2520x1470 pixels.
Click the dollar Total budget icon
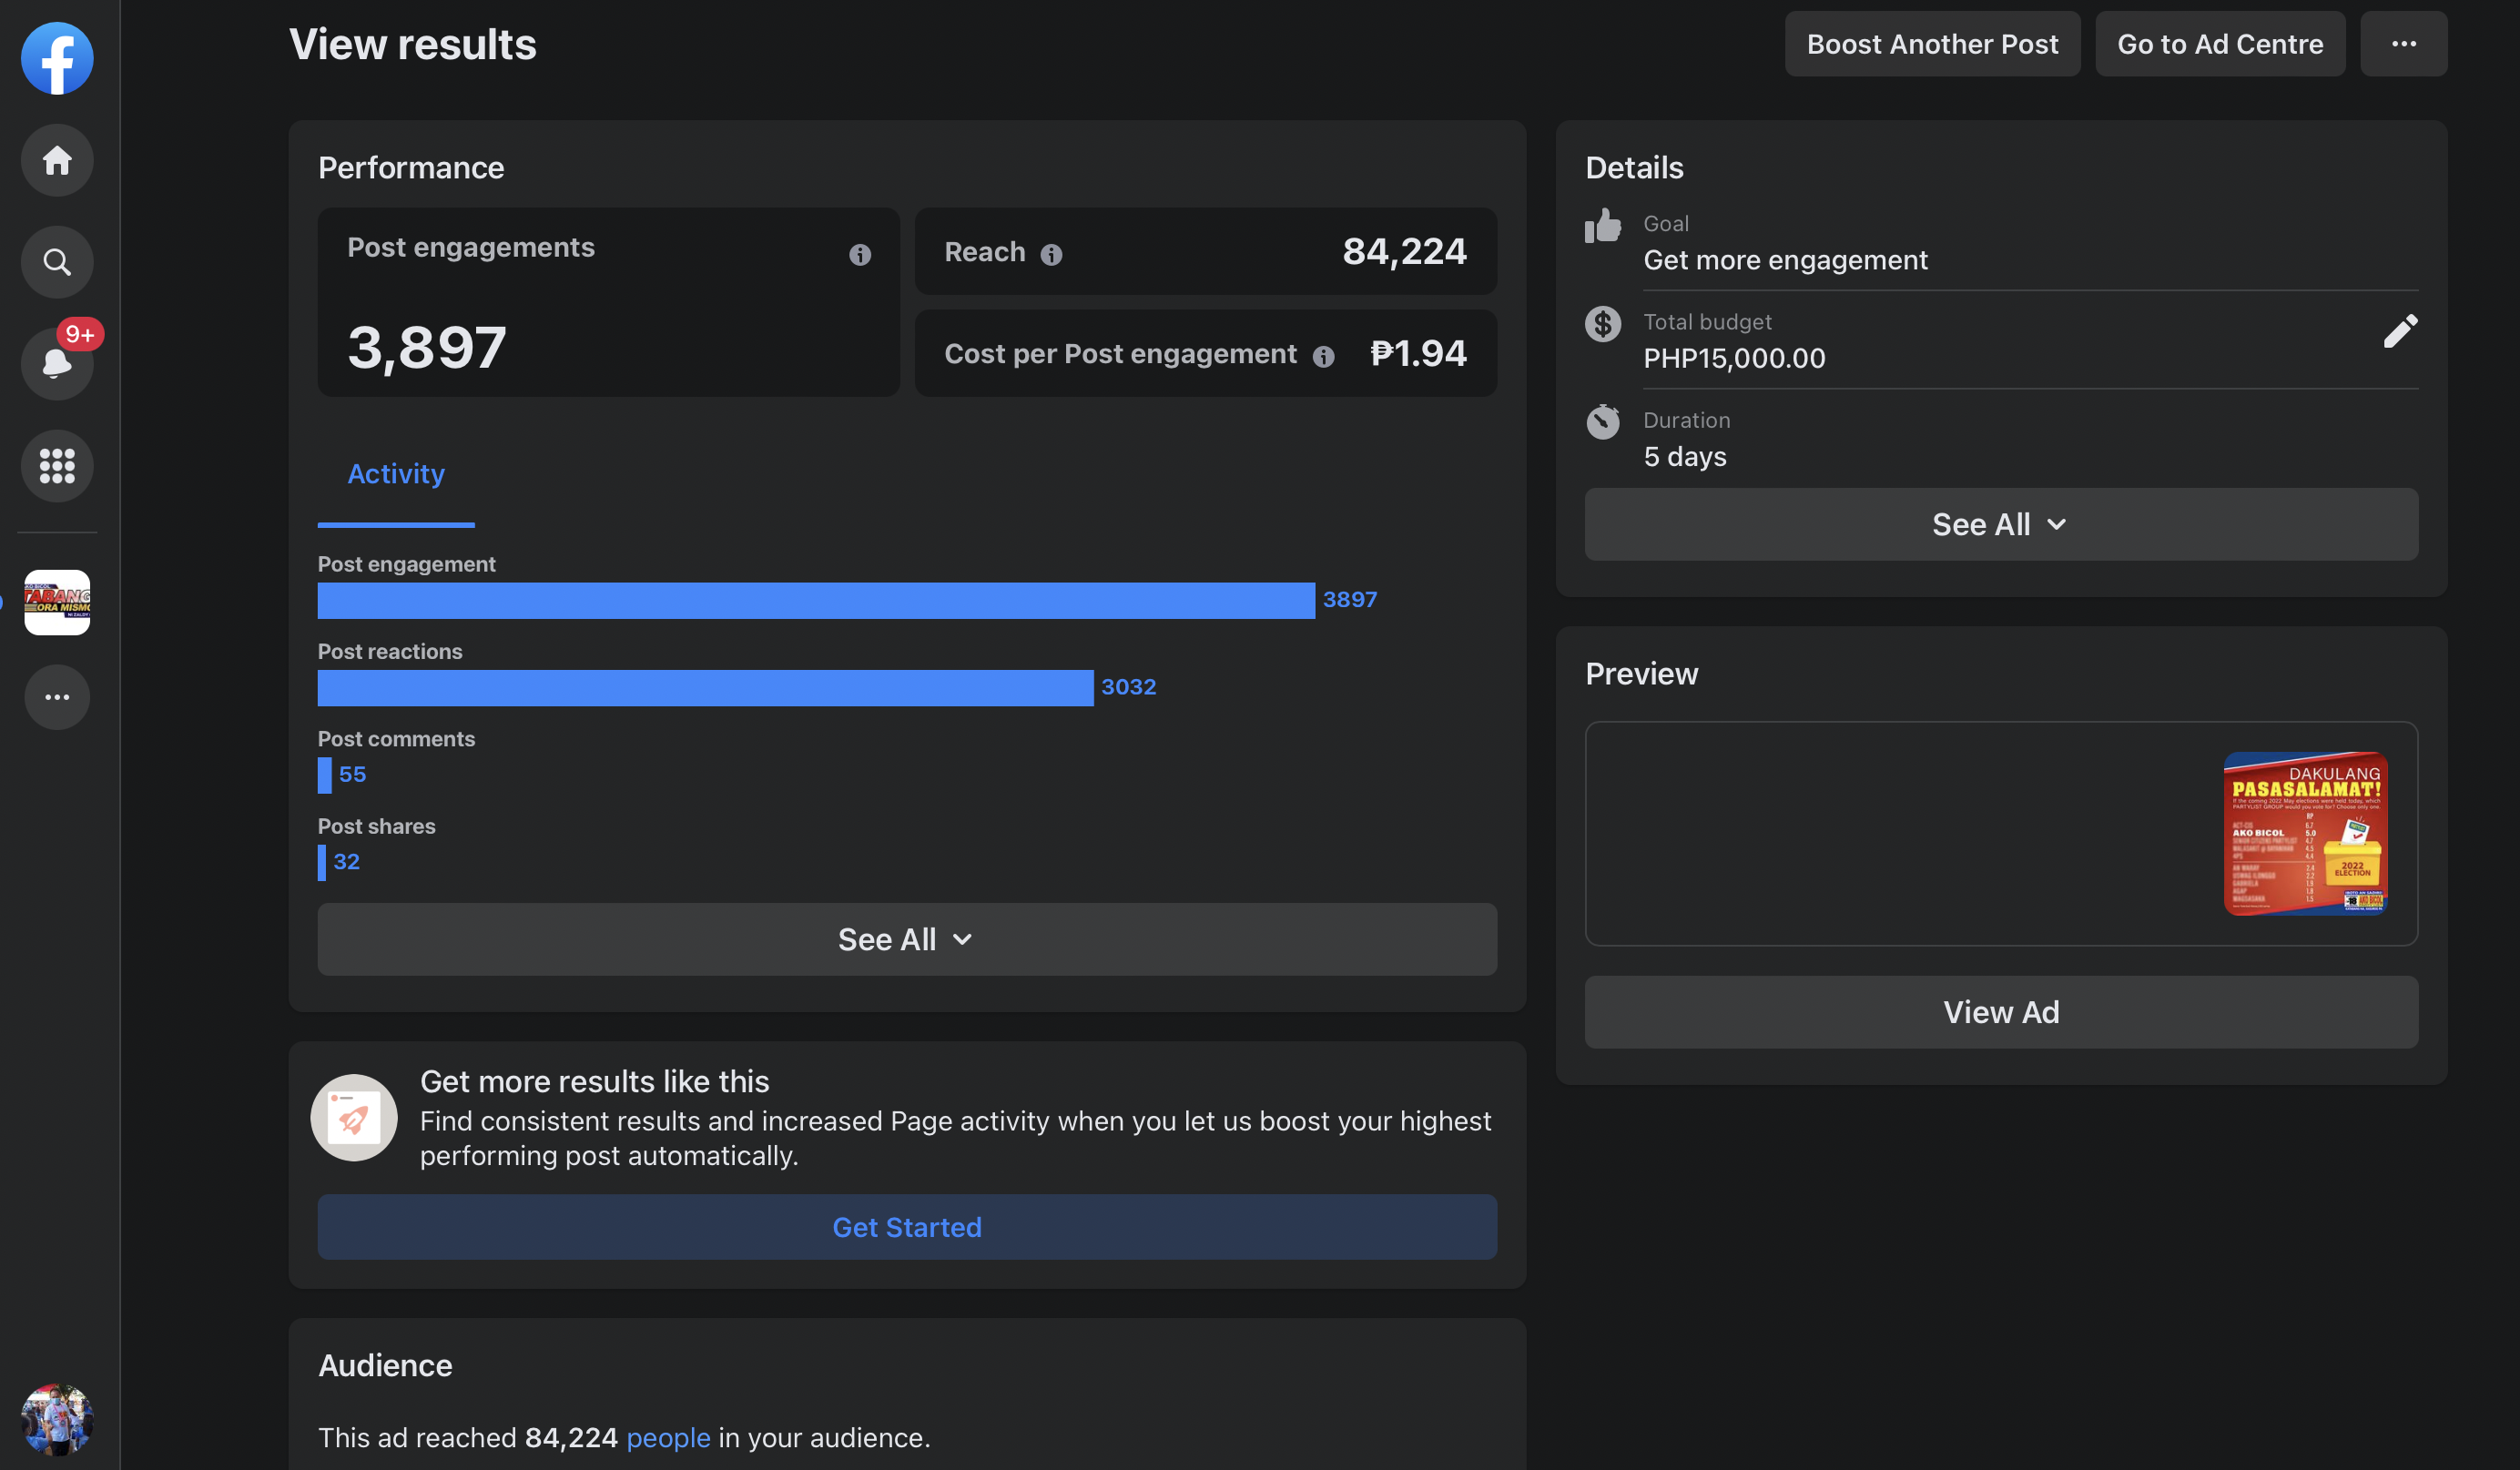click(x=1603, y=324)
